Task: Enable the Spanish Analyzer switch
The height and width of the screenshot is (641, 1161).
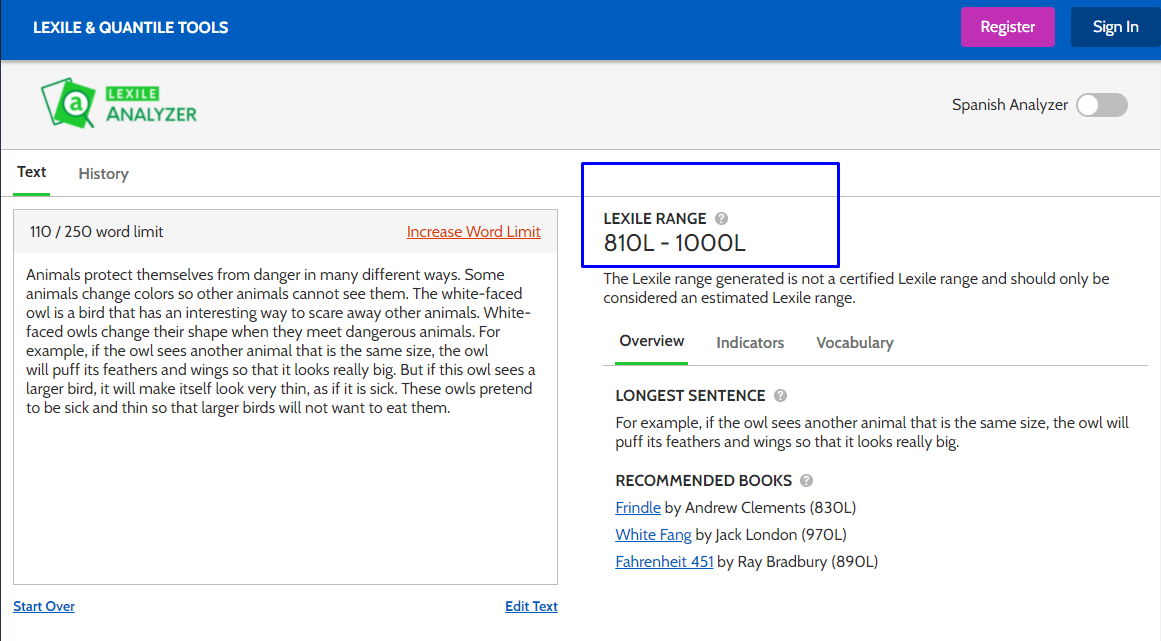Action: [1101, 105]
